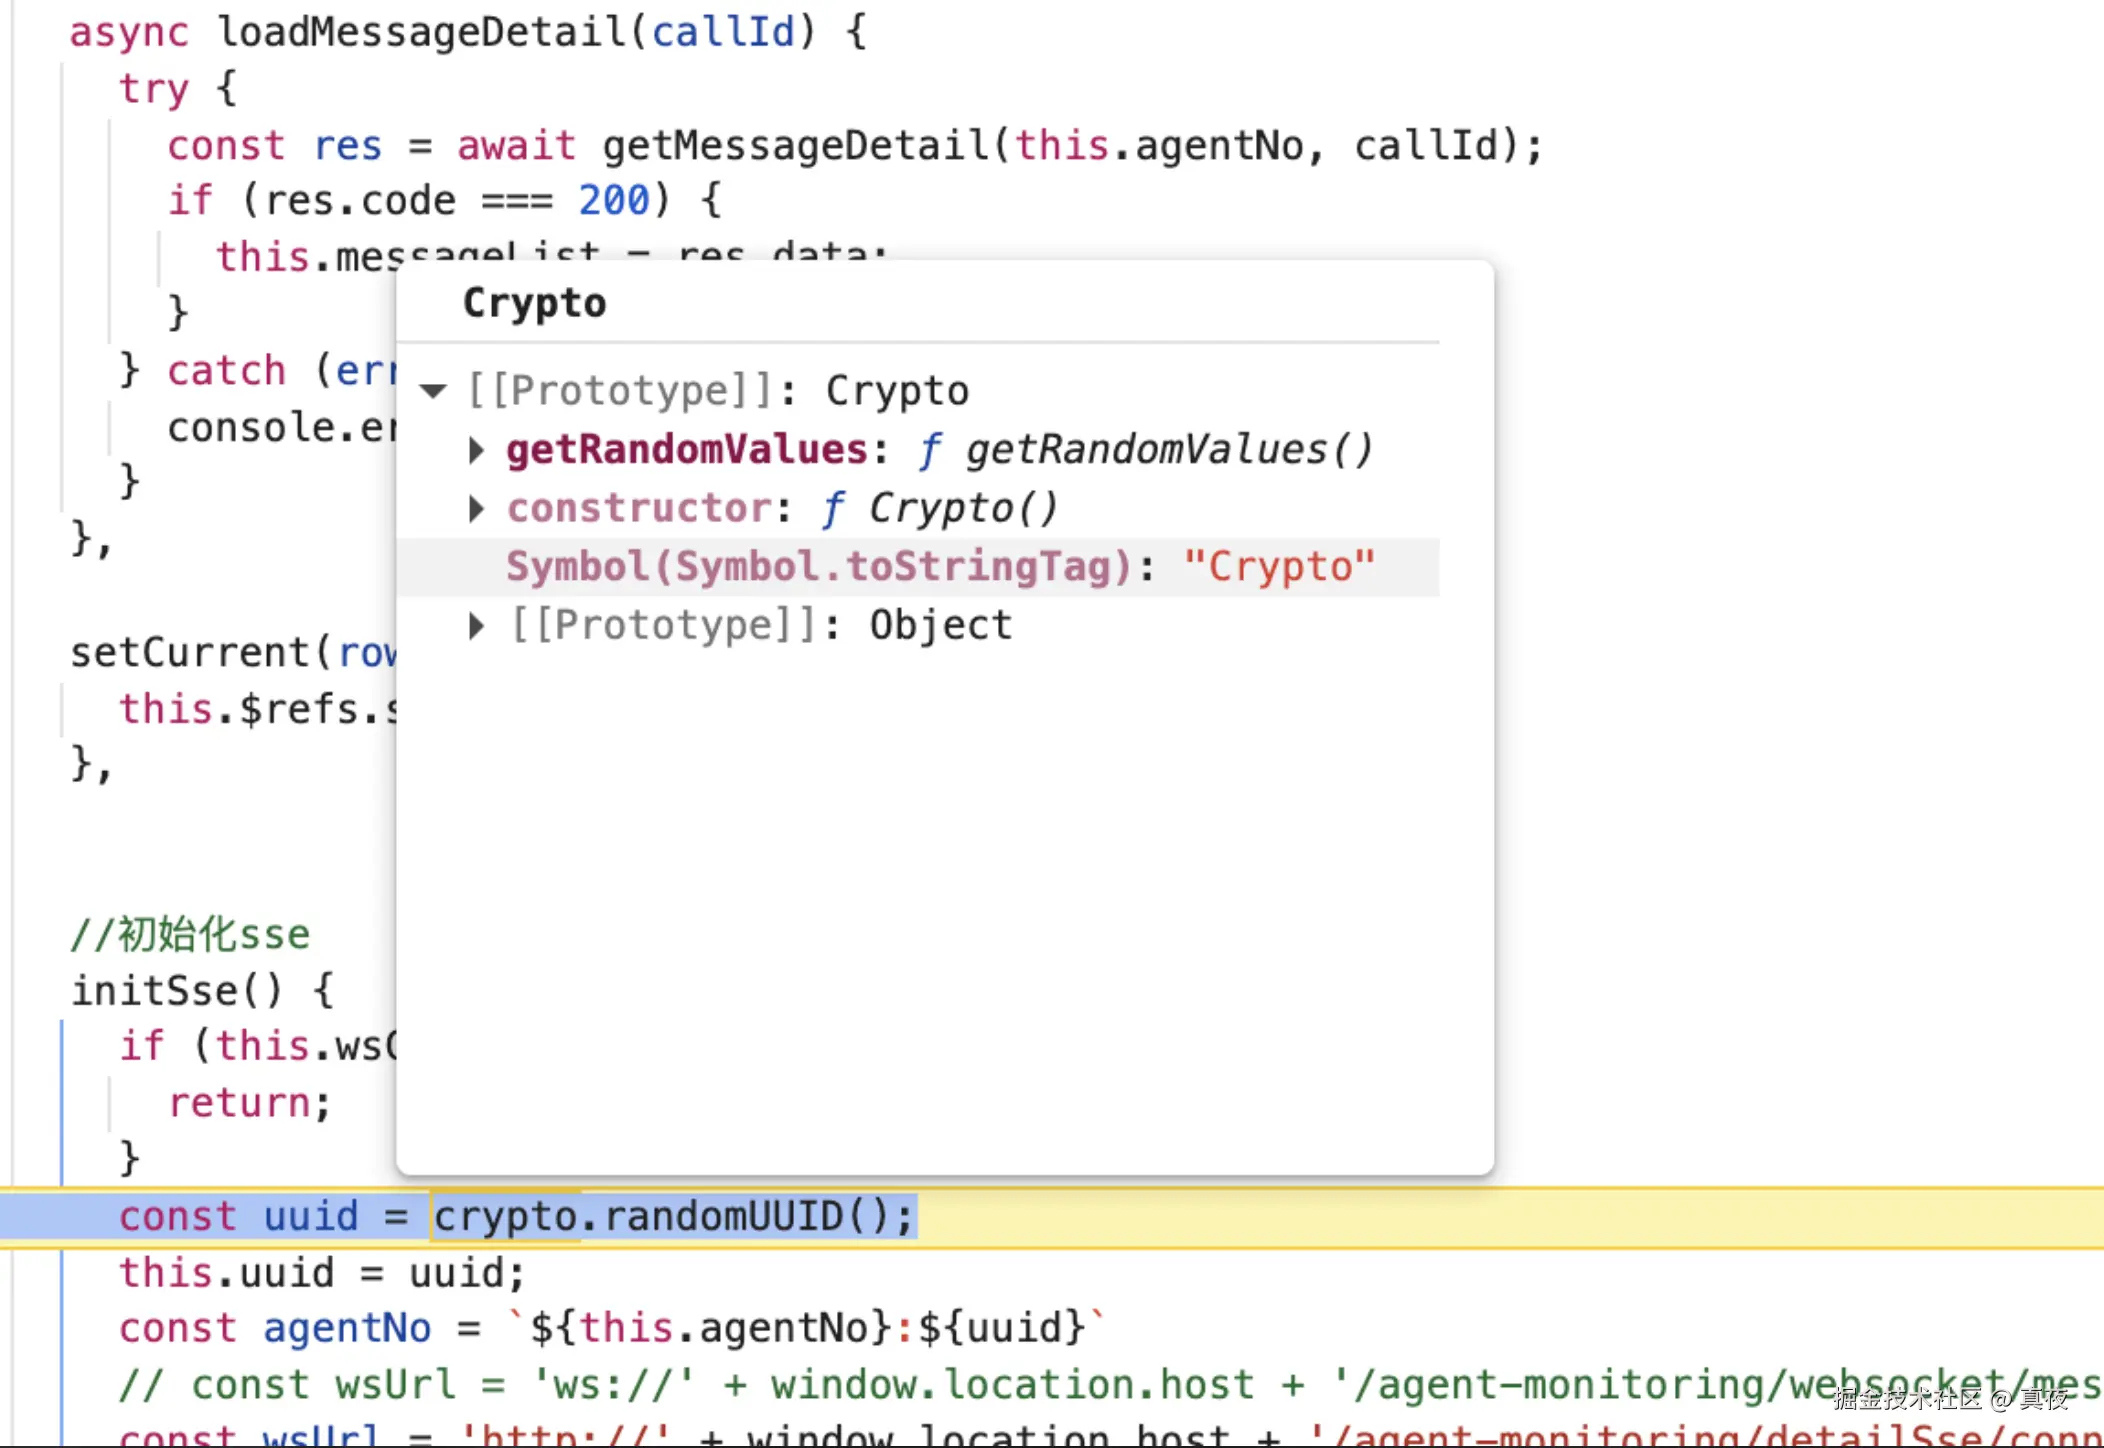Expand the constructor property arrow
Screen dimensions: 2104x1448
[x=477, y=509]
